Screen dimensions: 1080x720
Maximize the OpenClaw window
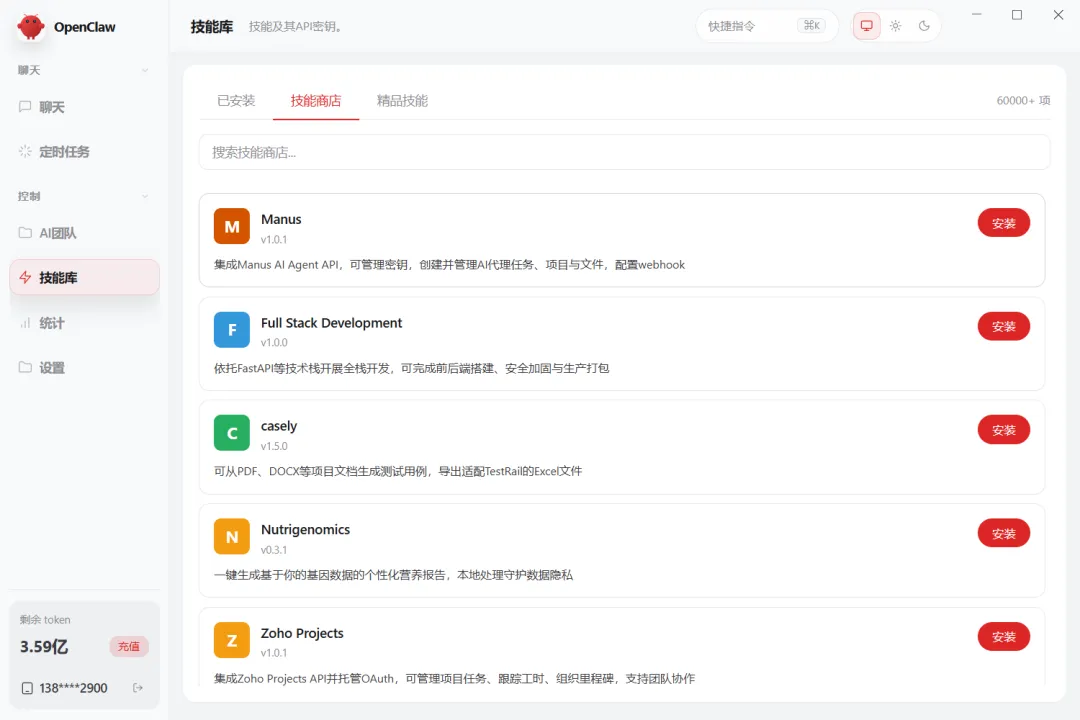click(x=1017, y=14)
